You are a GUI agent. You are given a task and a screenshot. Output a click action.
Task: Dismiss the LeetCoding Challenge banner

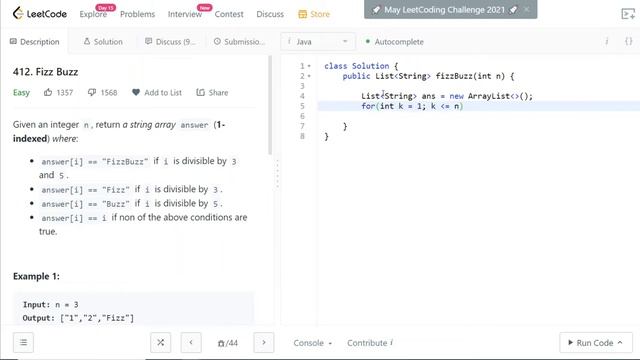click(x=527, y=9)
